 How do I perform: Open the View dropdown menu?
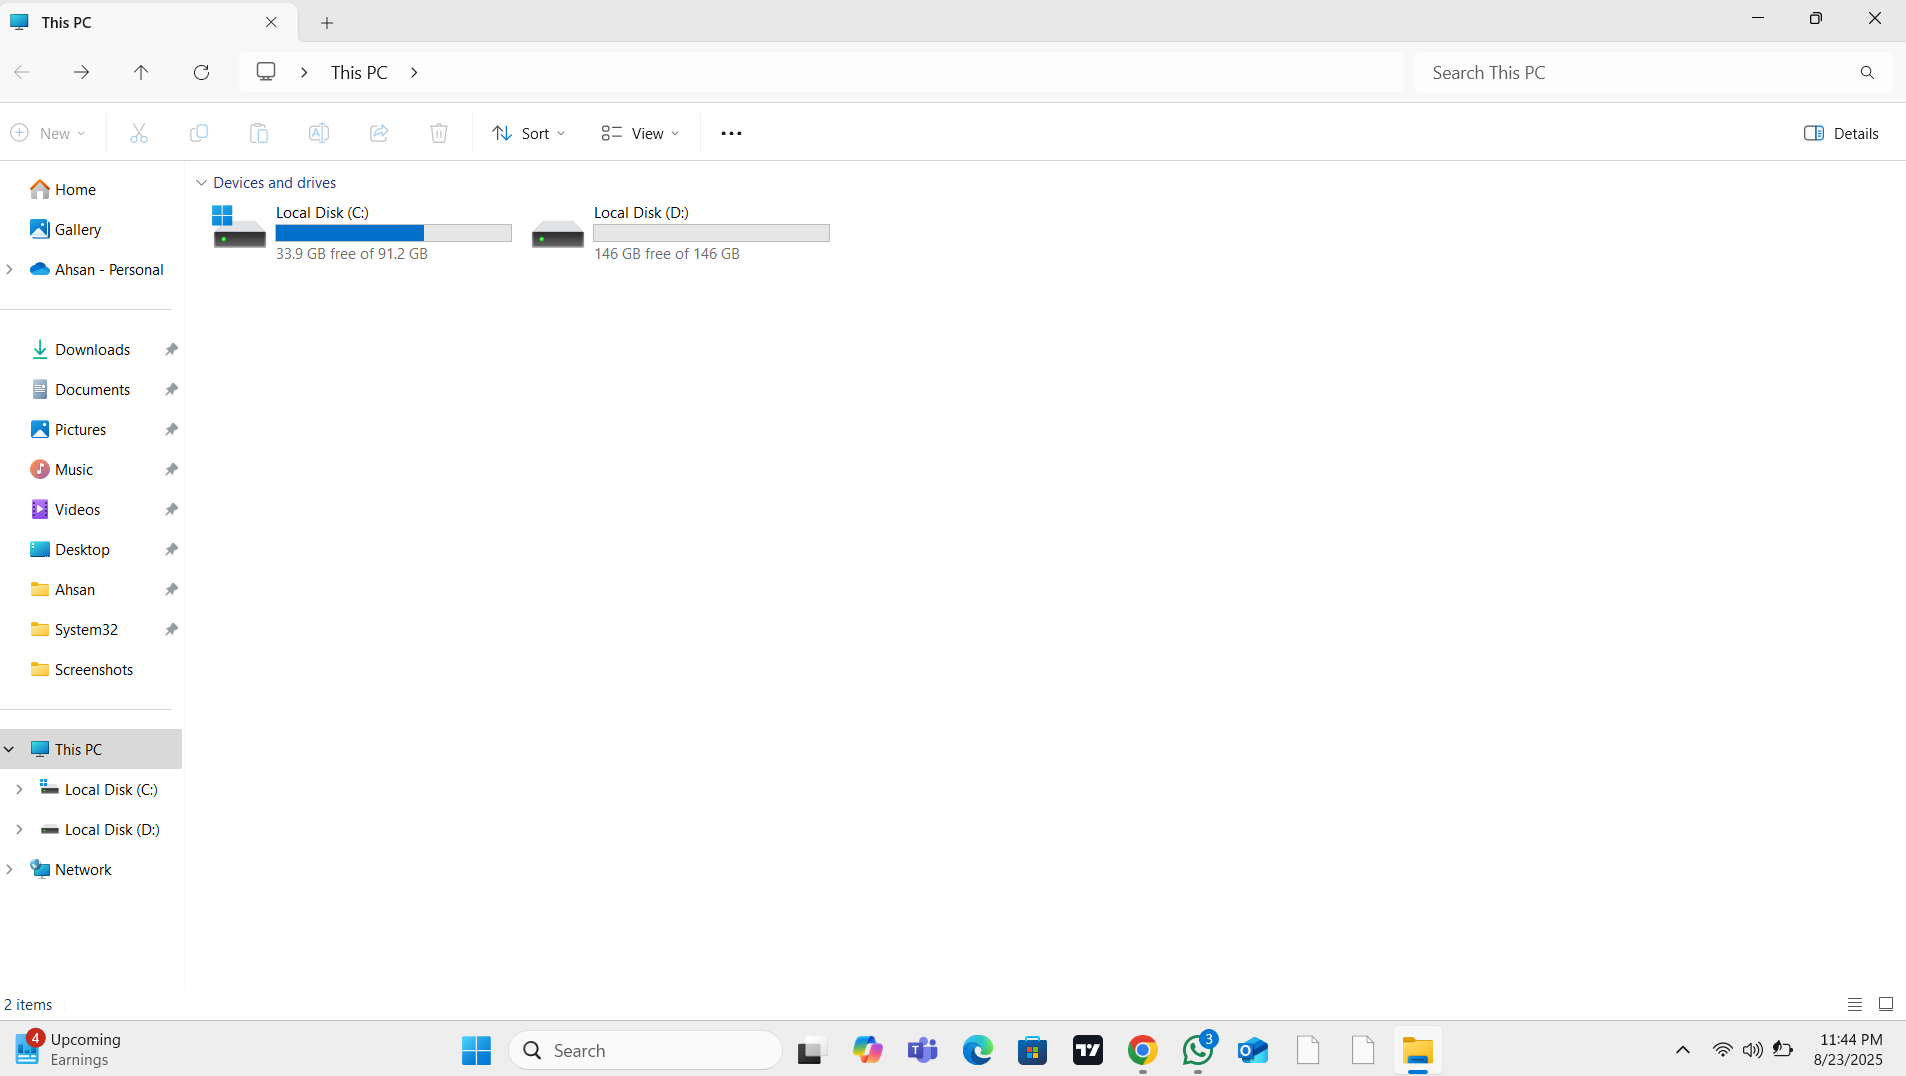[640, 133]
